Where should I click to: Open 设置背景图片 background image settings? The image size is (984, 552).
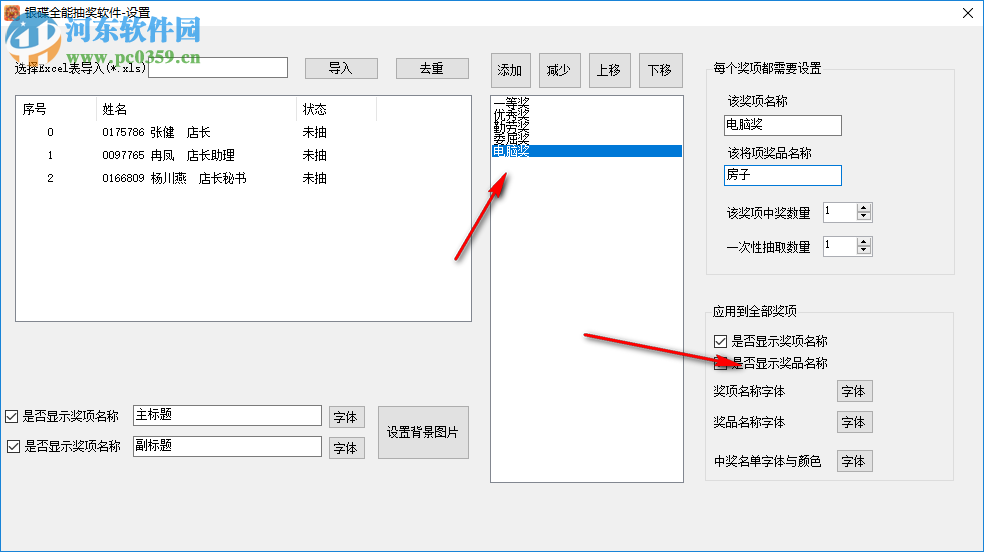pos(423,432)
